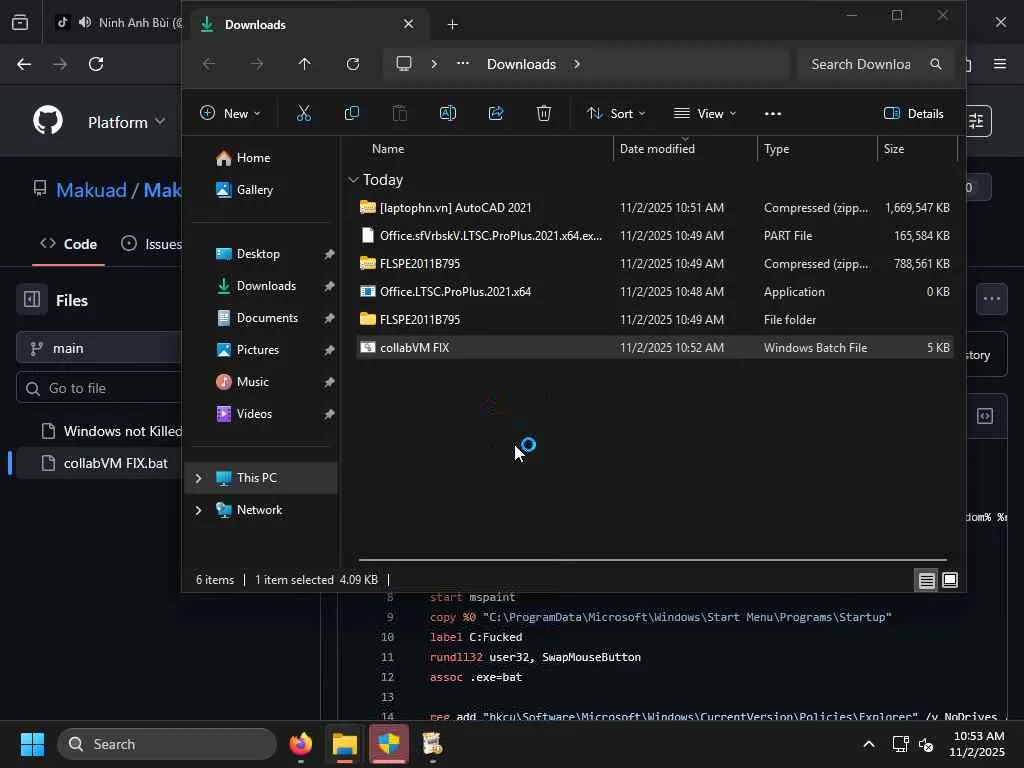
Task: Open the browser hamburger menu
Action: (1000, 64)
